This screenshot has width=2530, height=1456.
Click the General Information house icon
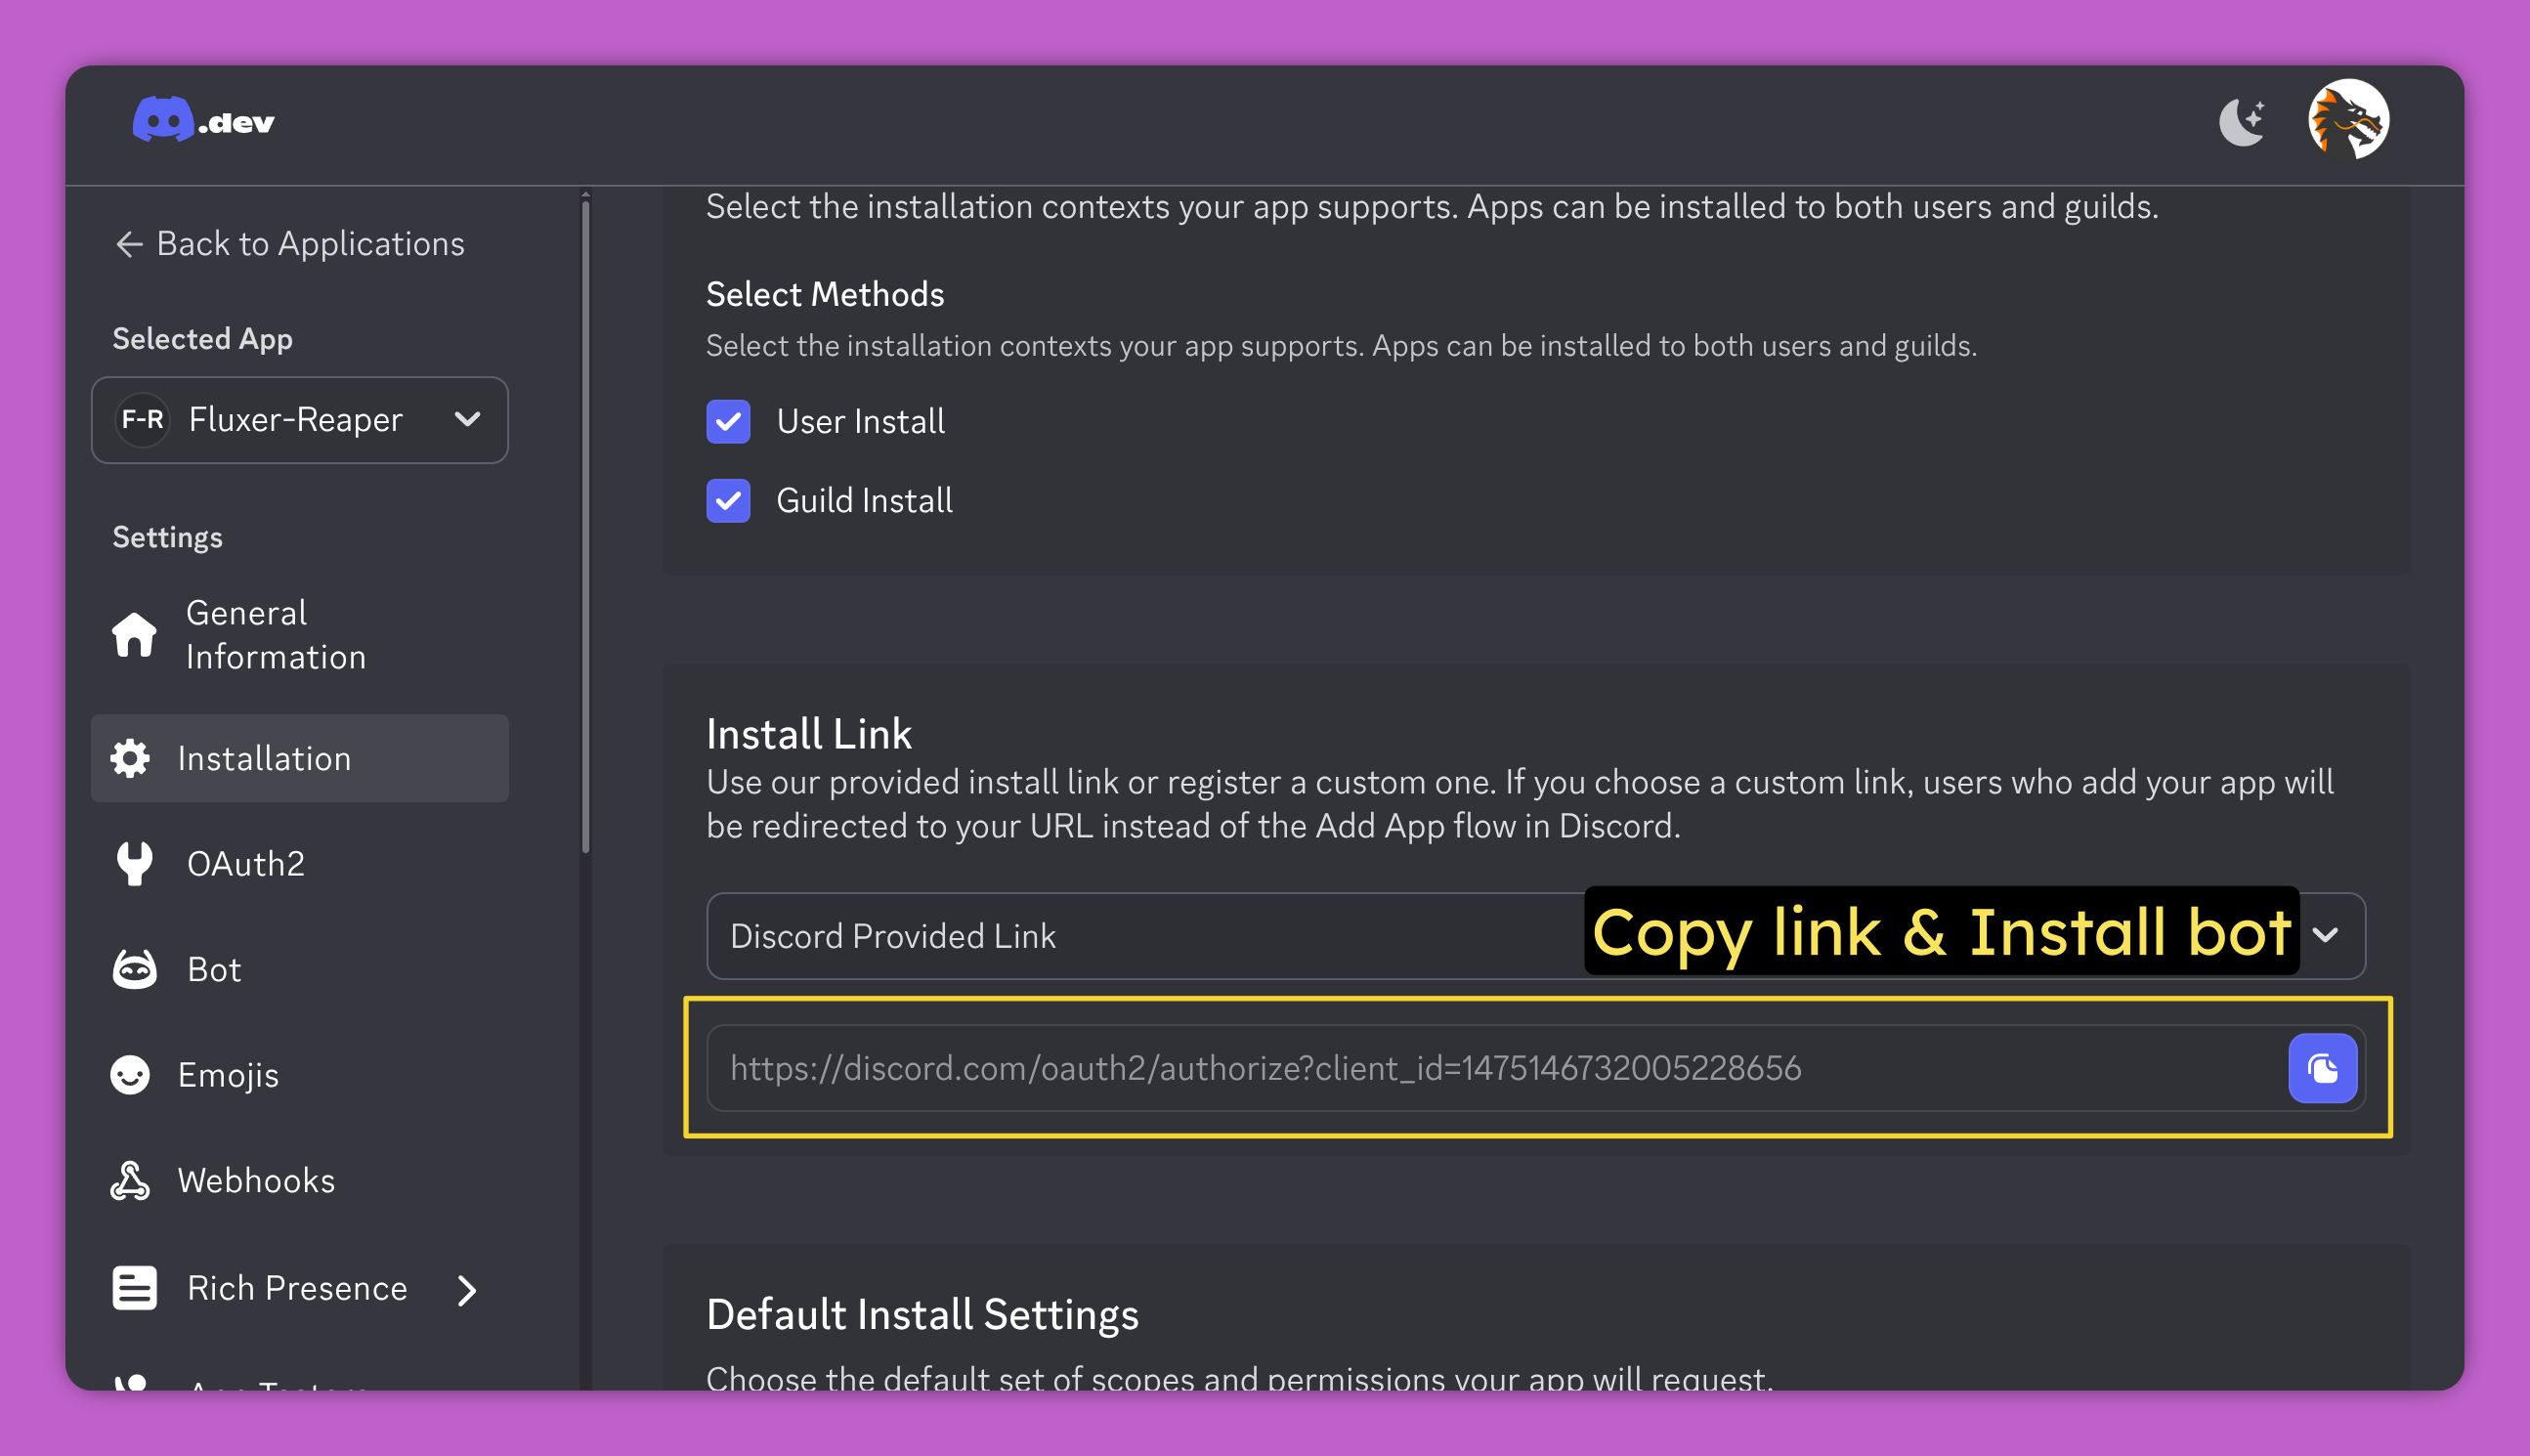pyautogui.click(x=134, y=634)
